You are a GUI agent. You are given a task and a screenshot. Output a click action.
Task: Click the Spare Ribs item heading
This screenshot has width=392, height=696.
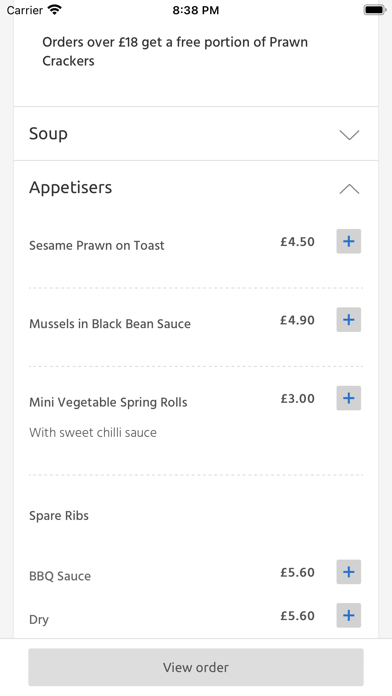[x=59, y=516]
